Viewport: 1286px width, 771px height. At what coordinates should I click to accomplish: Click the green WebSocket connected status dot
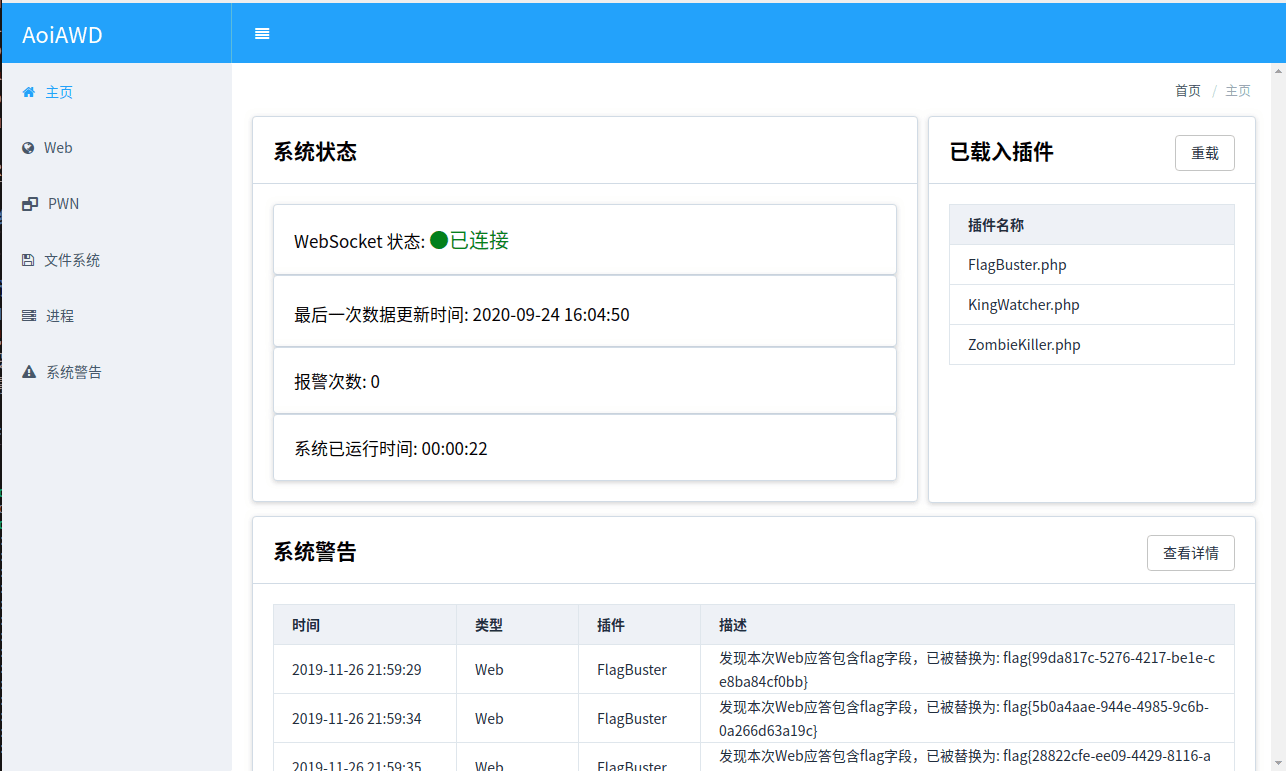tap(439, 240)
